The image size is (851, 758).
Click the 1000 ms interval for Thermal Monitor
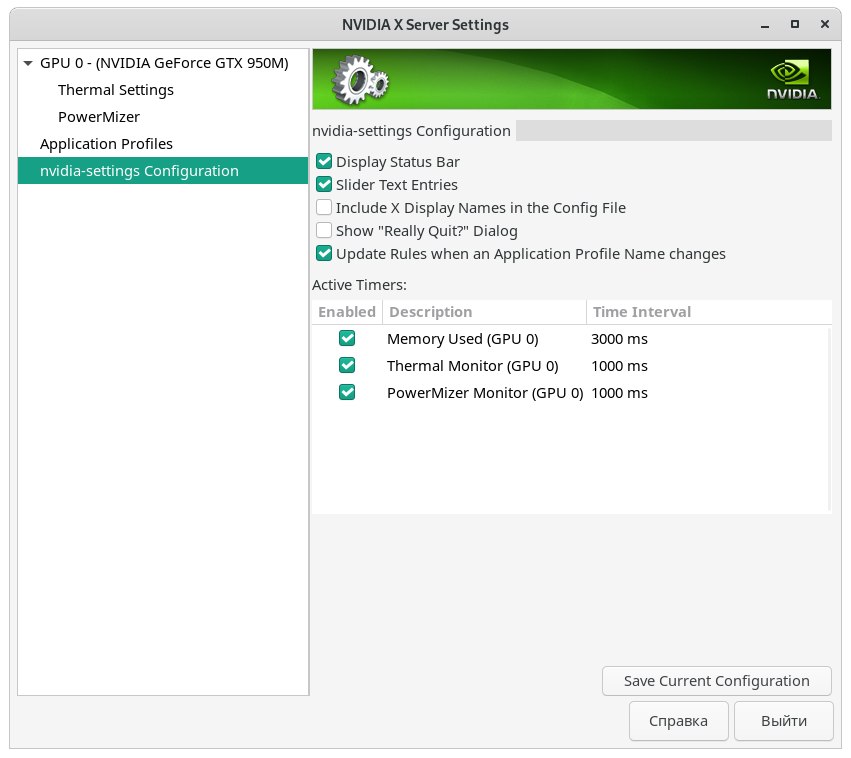coord(619,366)
